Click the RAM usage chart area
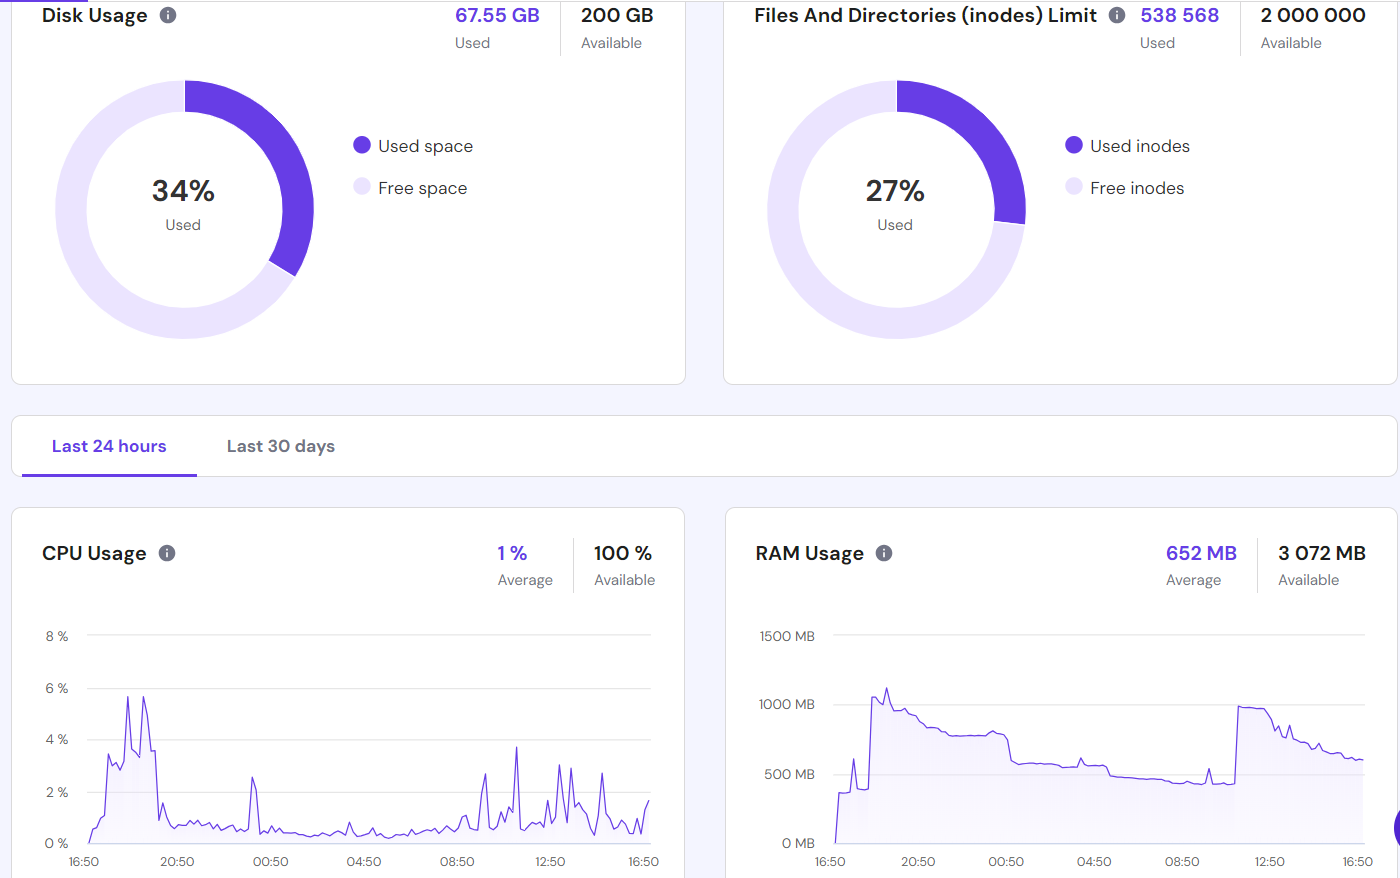Image resolution: width=1400 pixels, height=878 pixels. point(1098,770)
